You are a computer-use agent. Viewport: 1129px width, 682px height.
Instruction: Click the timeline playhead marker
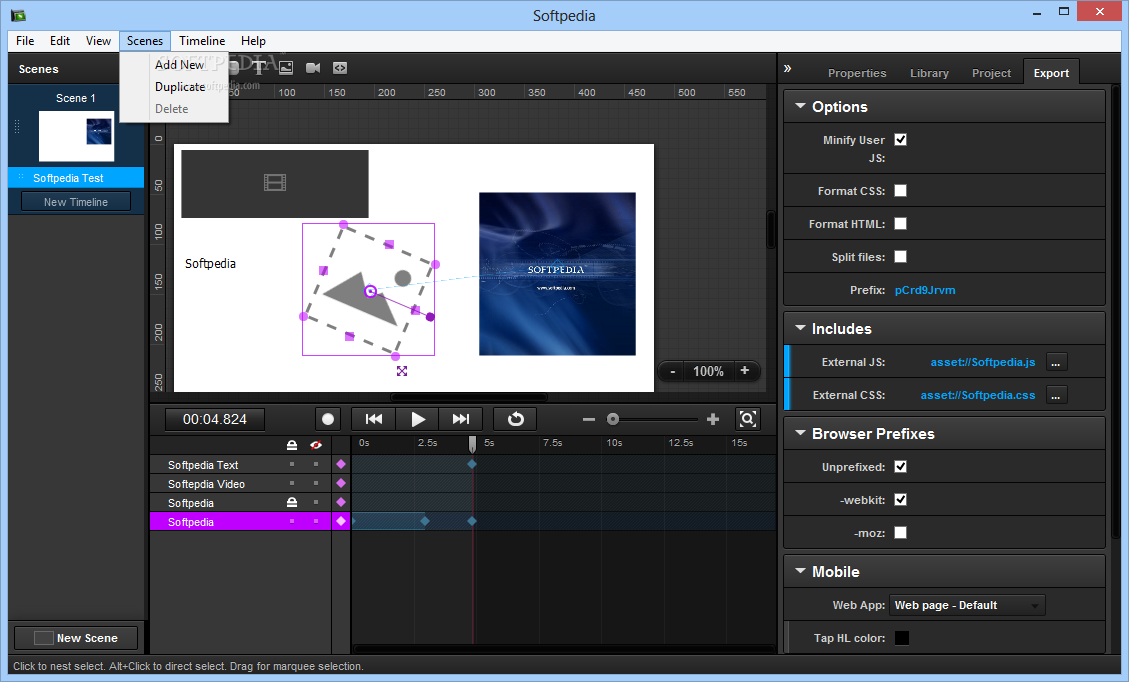(472, 444)
